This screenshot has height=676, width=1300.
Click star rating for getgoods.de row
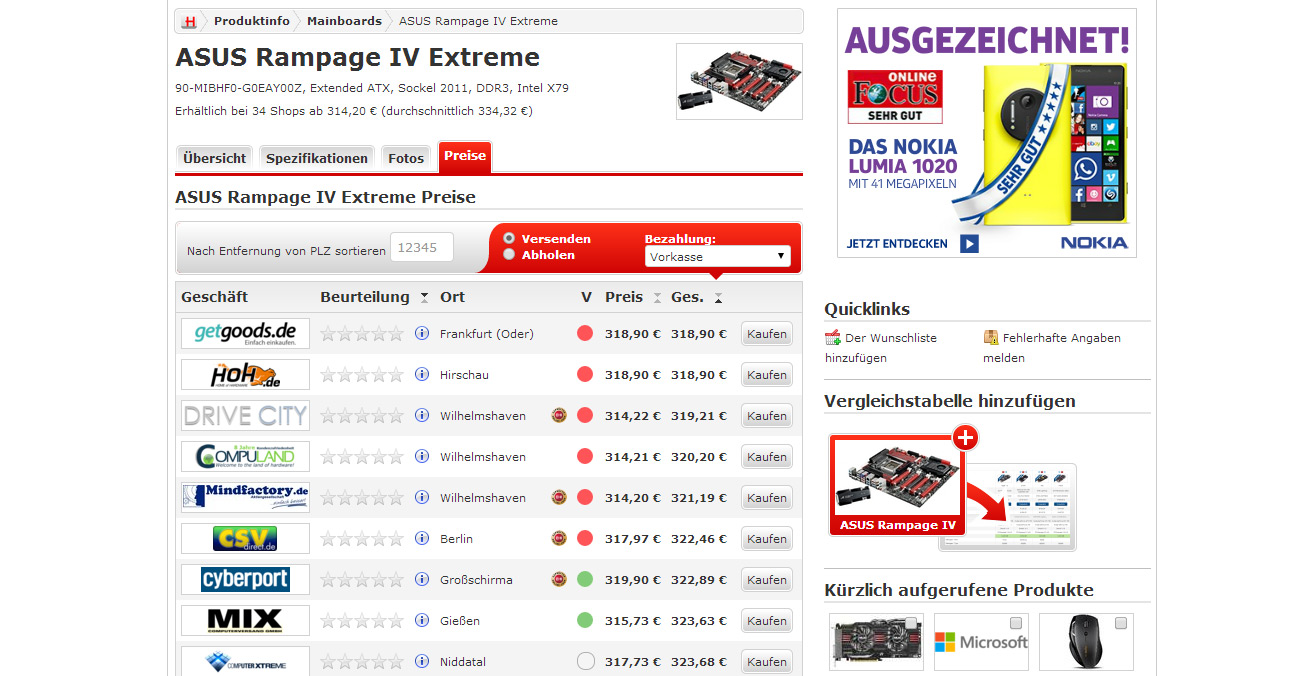[x=362, y=333]
